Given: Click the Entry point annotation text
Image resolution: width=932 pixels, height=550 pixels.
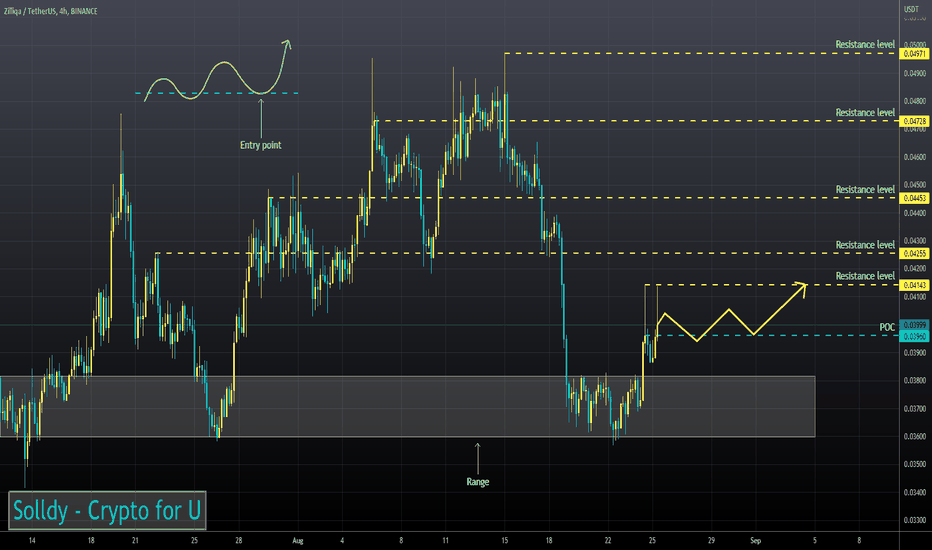Looking at the screenshot, I should 260,145.
